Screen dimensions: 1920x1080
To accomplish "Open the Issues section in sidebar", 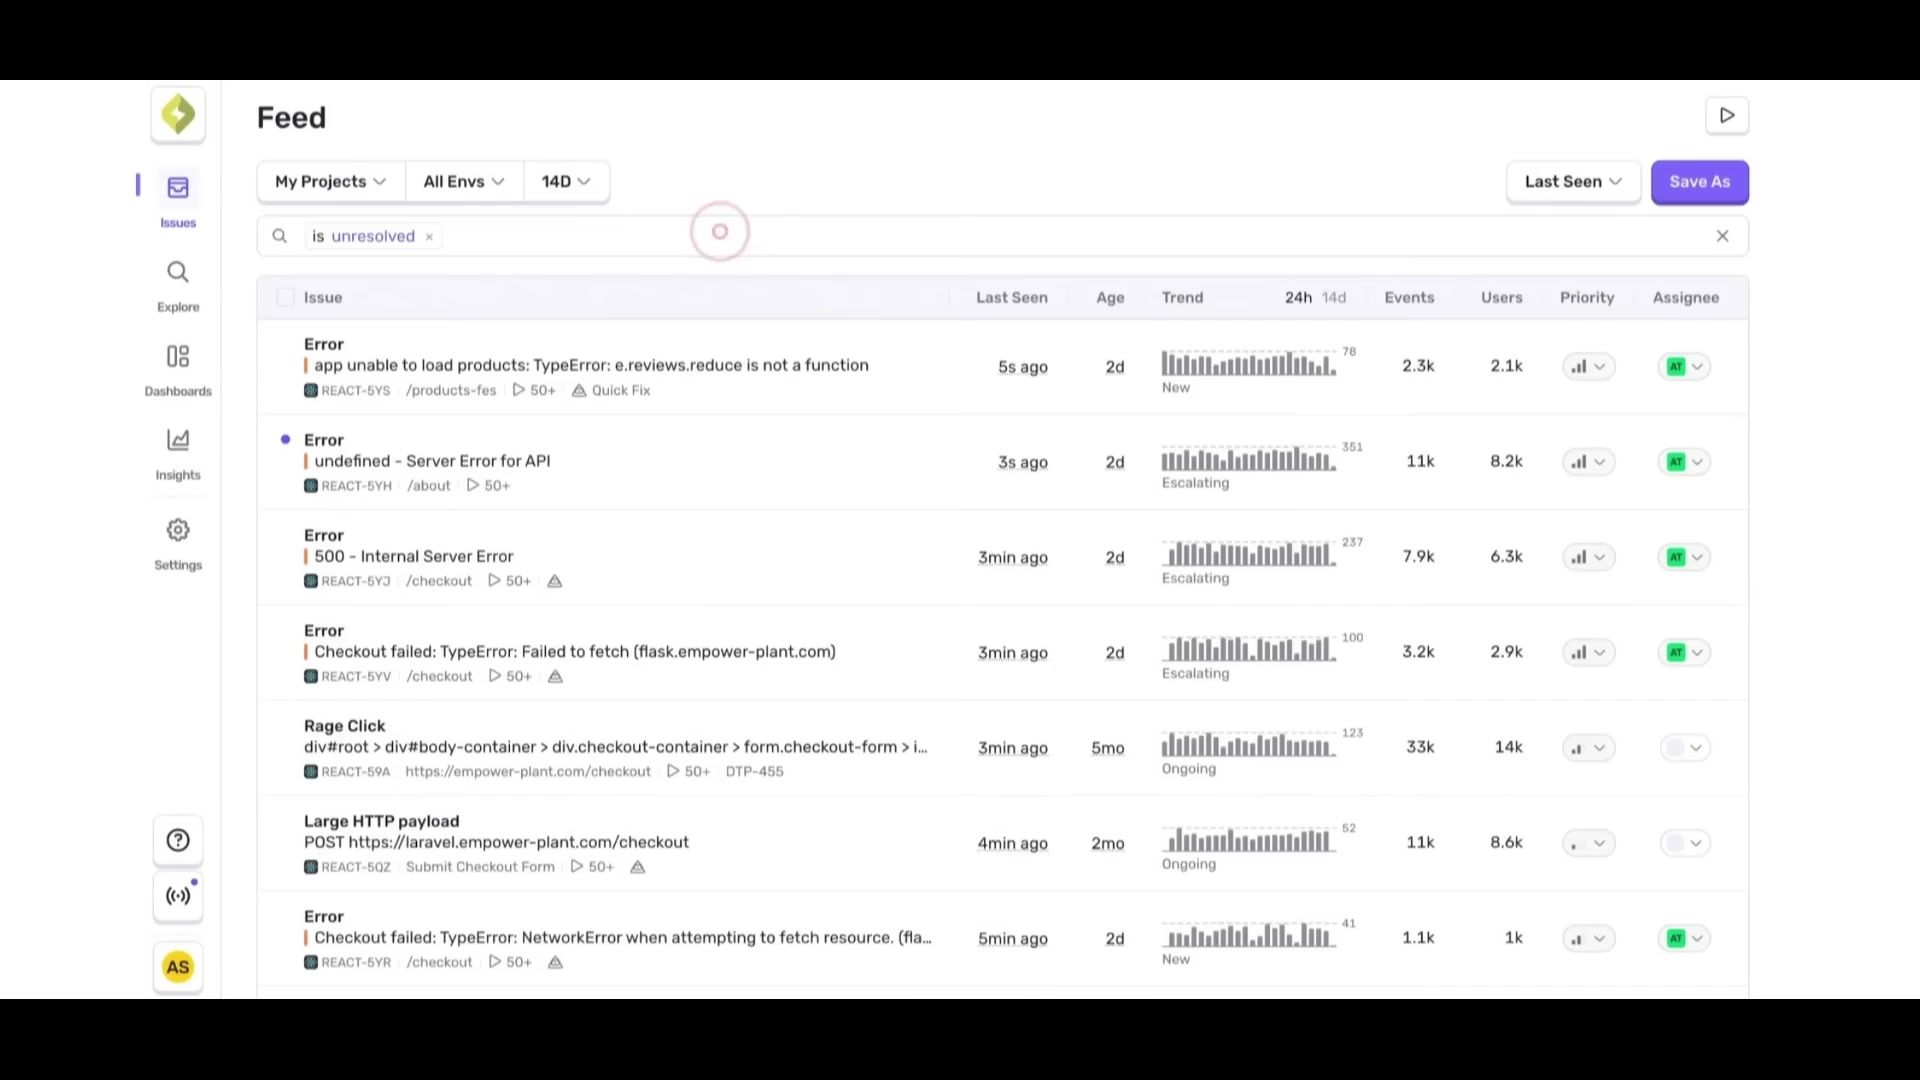I will [178, 188].
